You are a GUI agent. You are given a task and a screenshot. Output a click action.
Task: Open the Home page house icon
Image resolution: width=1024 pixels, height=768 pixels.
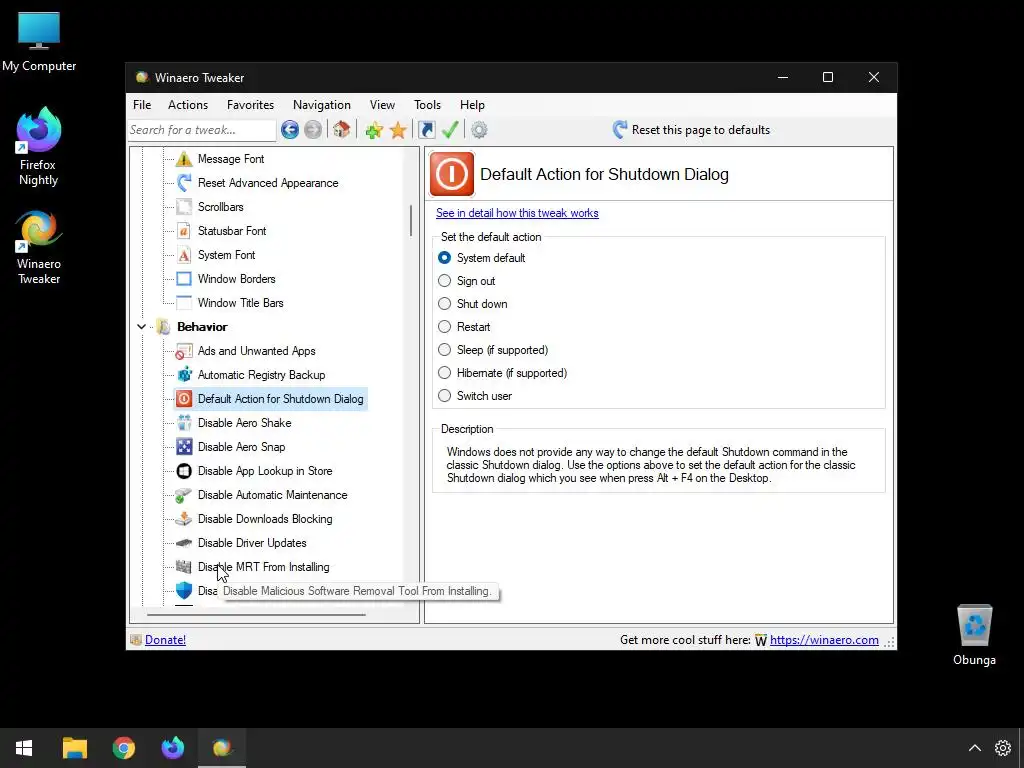coord(342,130)
